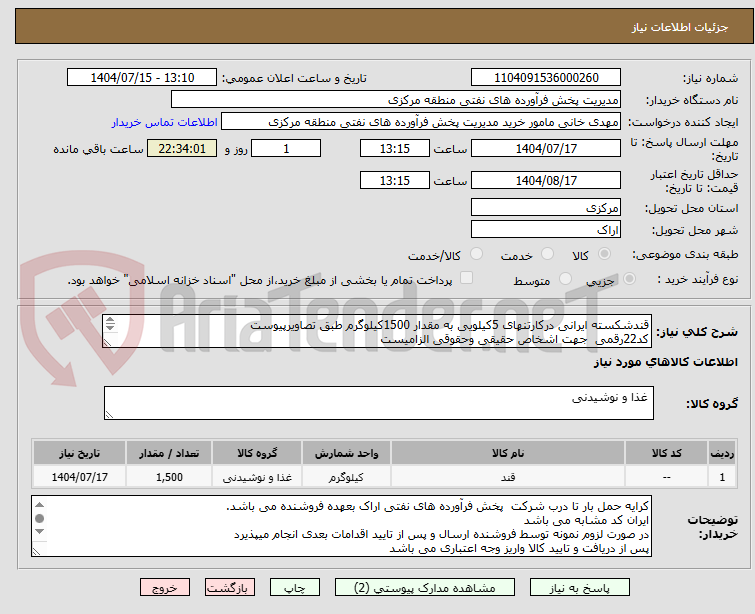Click the شماره نیاز number field

point(546,78)
